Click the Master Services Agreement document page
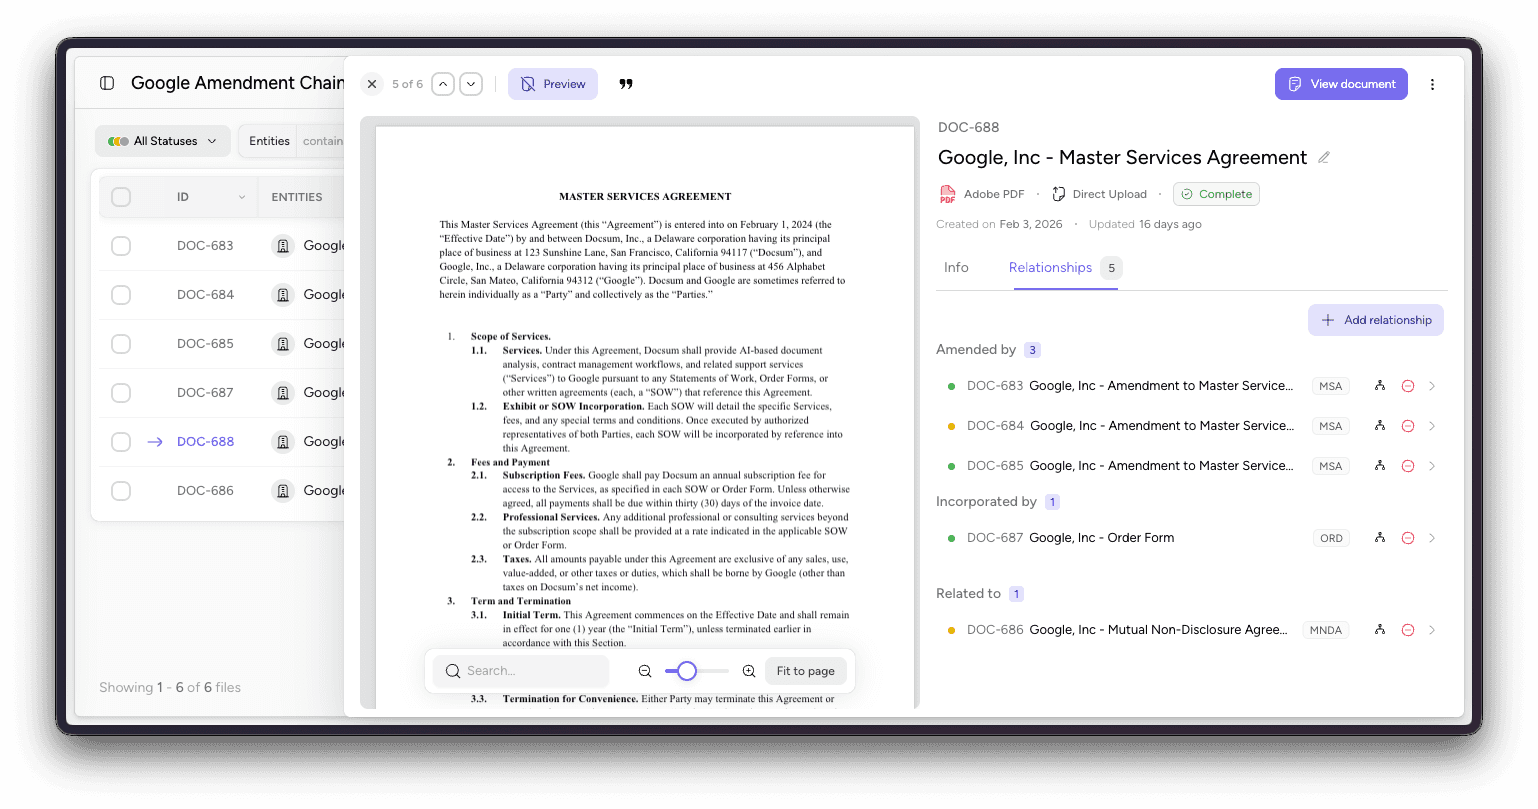The image size is (1538, 809). (645, 417)
